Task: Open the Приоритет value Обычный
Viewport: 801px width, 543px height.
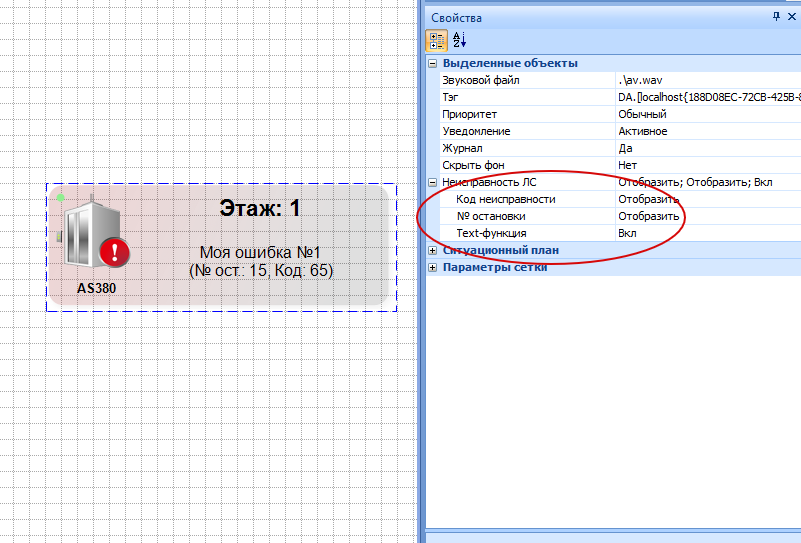Action: (x=707, y=114)
